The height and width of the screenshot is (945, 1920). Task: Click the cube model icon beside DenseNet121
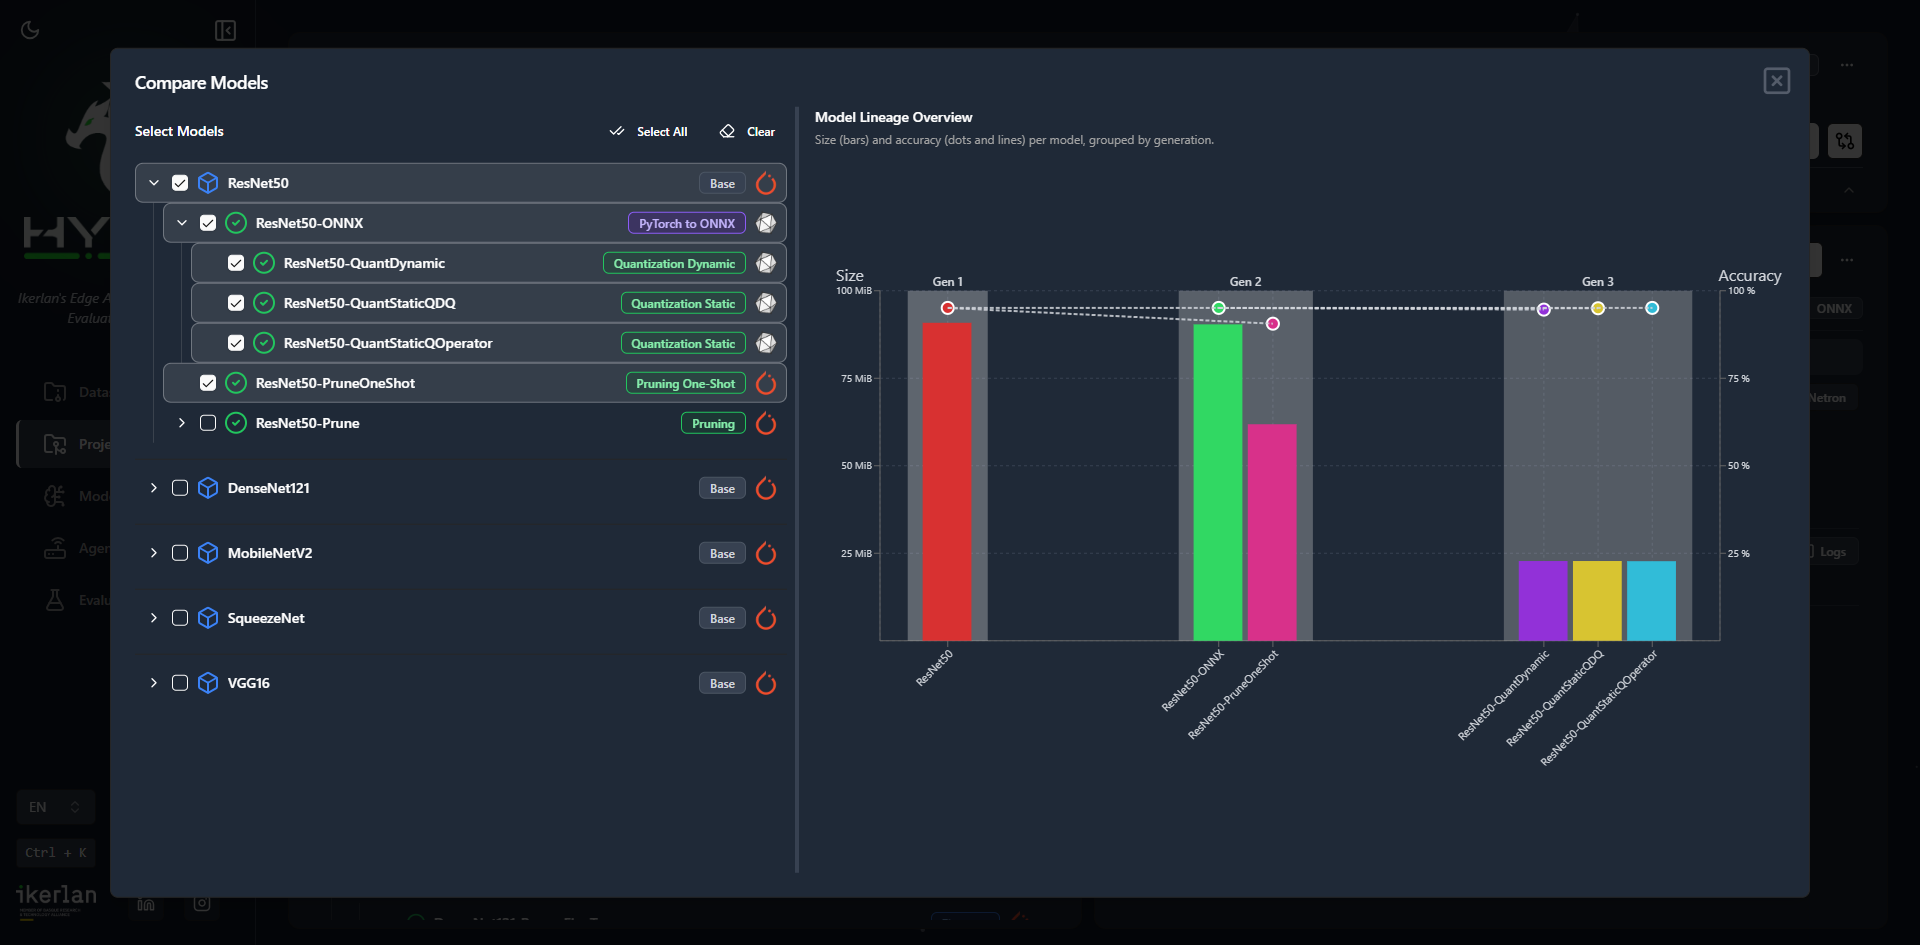point(208,488)
